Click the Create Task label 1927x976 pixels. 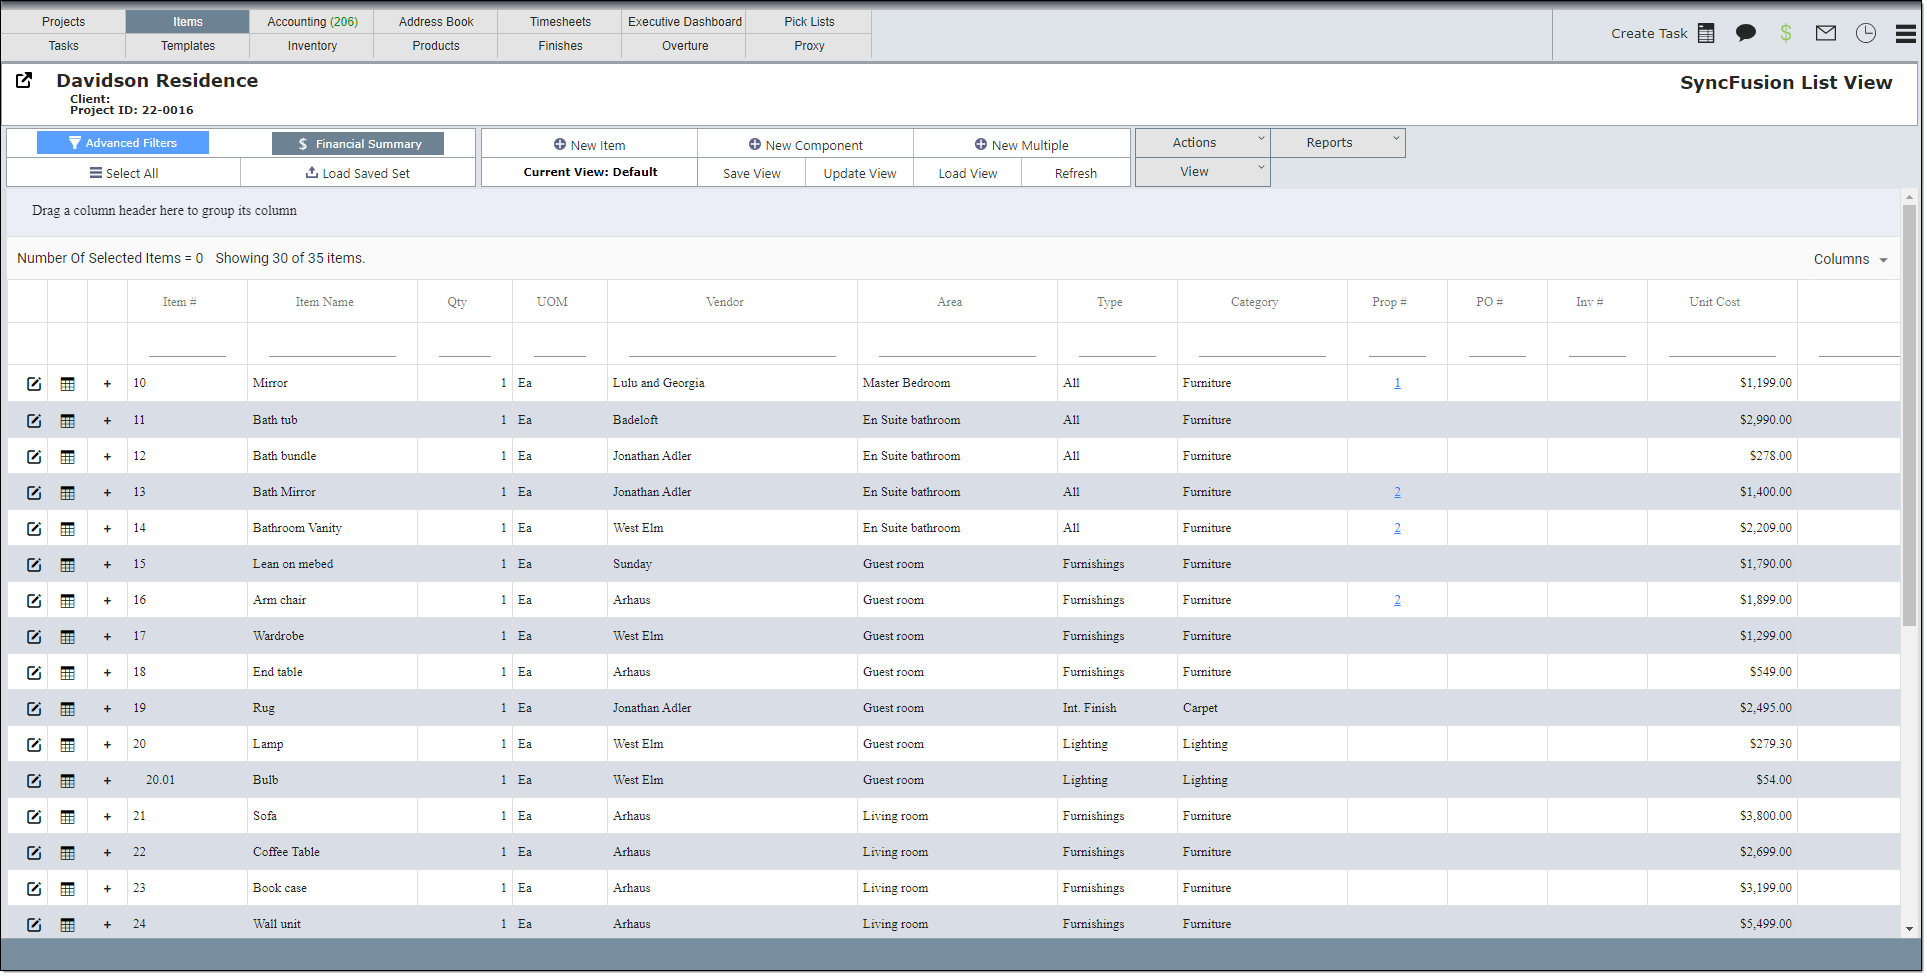tap(1649, 33)
